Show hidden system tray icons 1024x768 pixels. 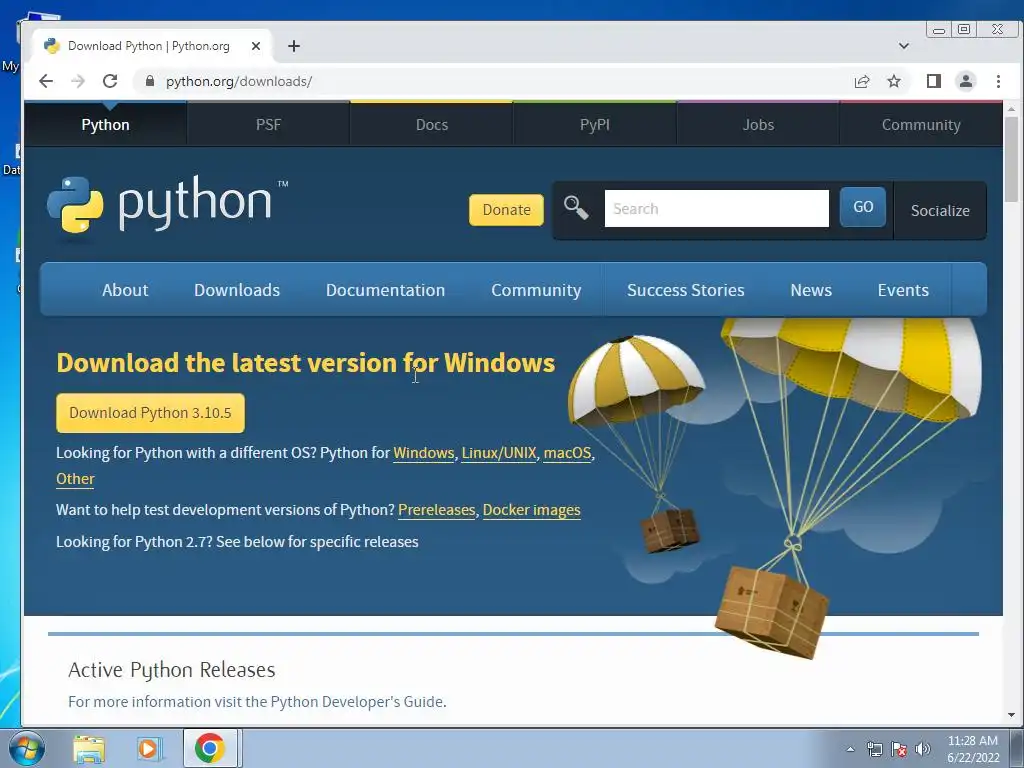point(850,749)
